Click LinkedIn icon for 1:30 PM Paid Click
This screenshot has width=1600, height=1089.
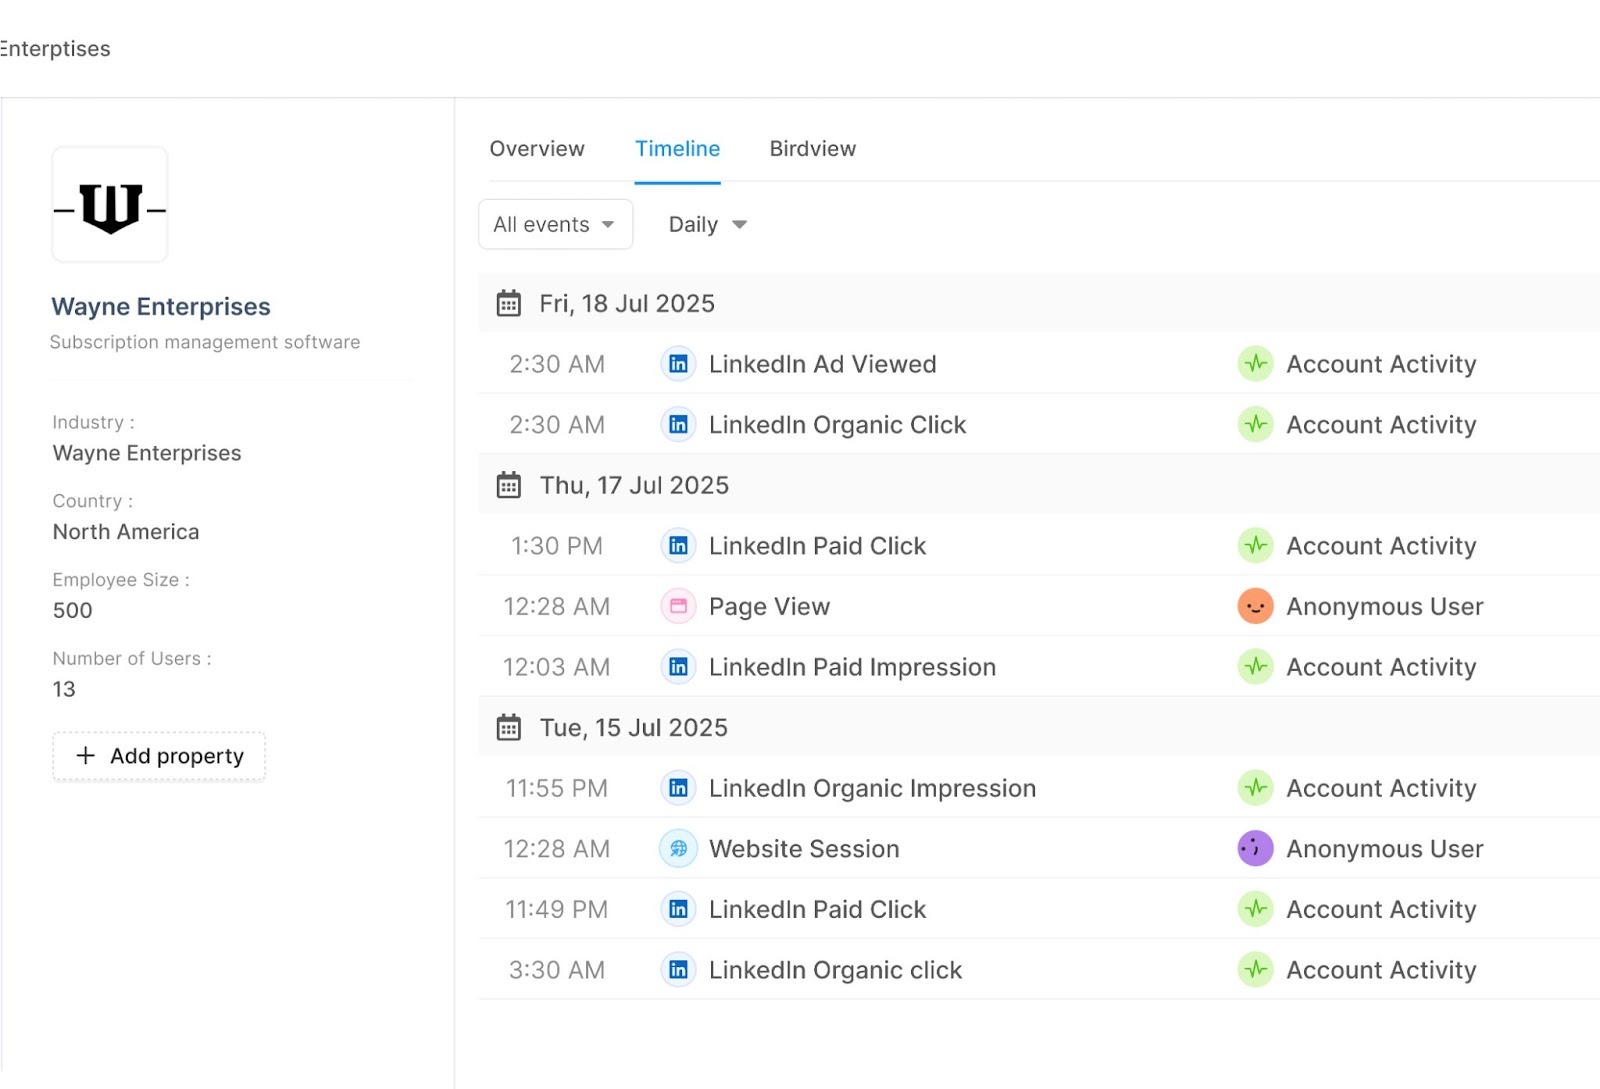(x=678, y=546)
